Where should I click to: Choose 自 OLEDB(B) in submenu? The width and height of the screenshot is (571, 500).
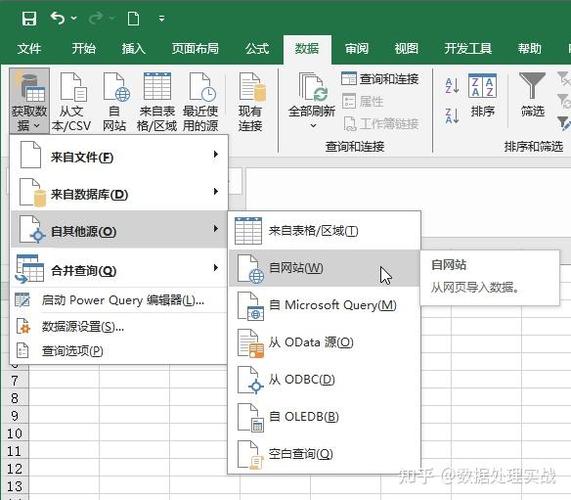click(324, 417)
